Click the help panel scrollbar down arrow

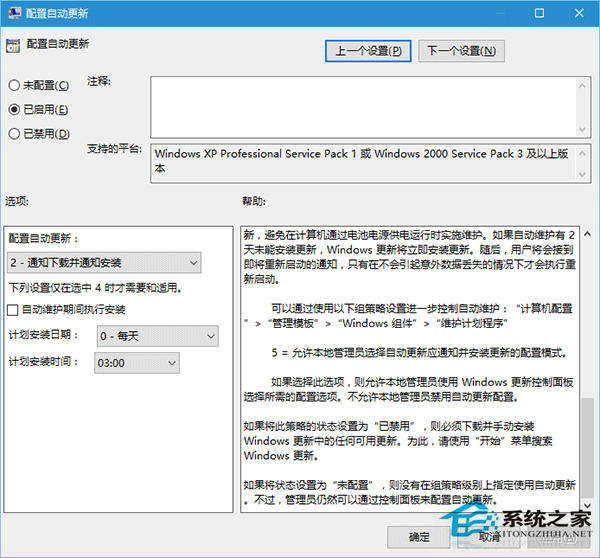tap(587, 506)
